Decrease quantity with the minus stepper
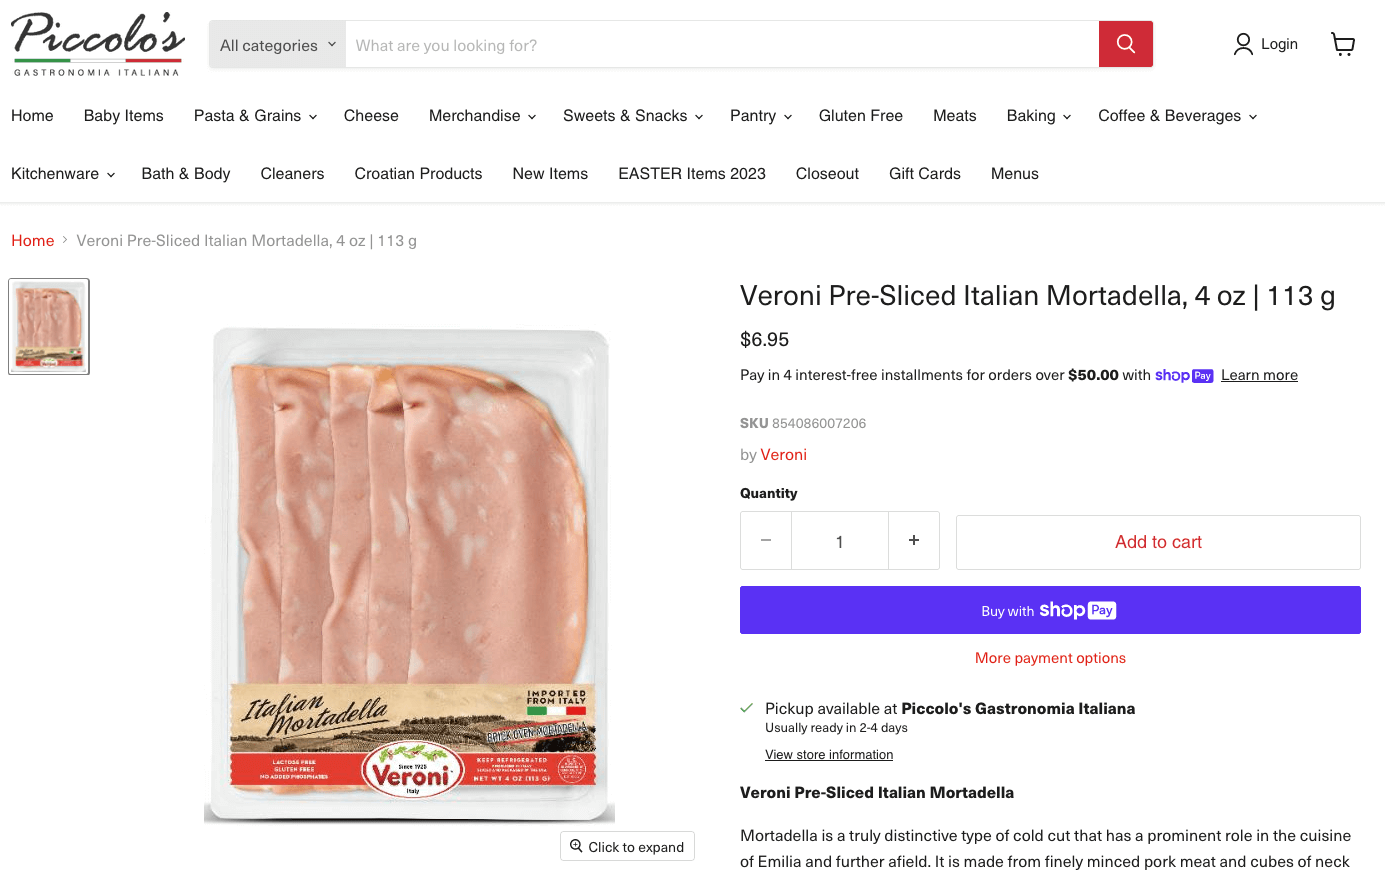1385x871 pixels. 765,540
